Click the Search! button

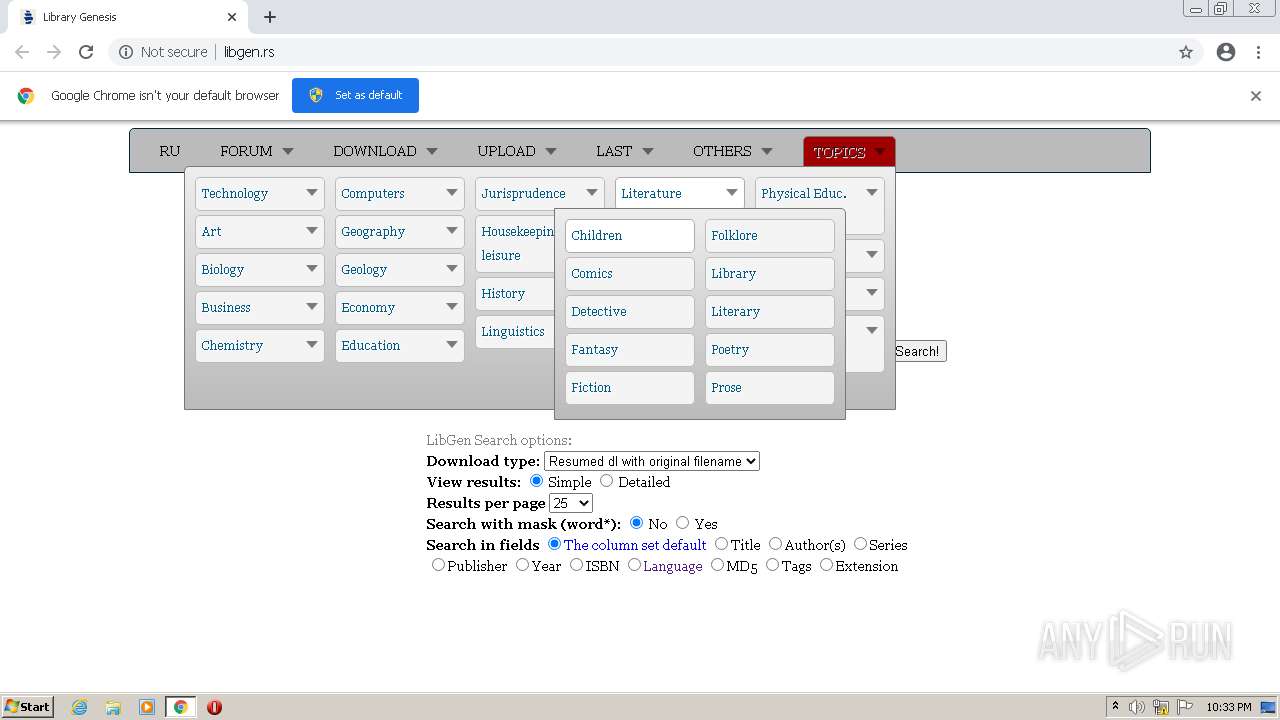tap(917, 351)
